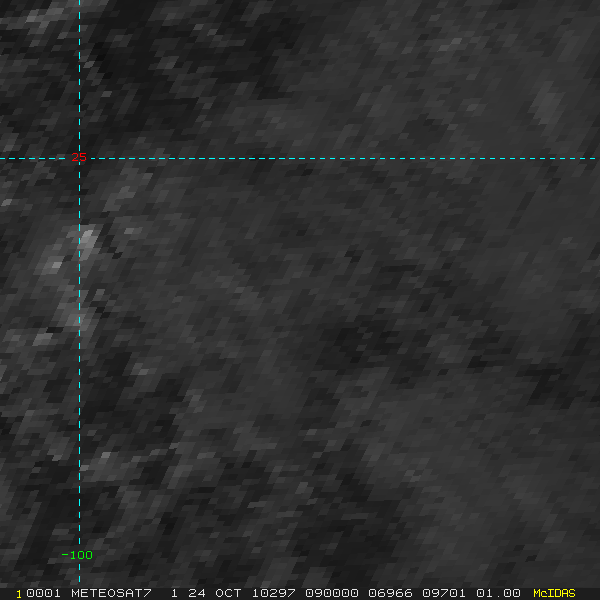Click the 0001 frame number text

point(44,593)
